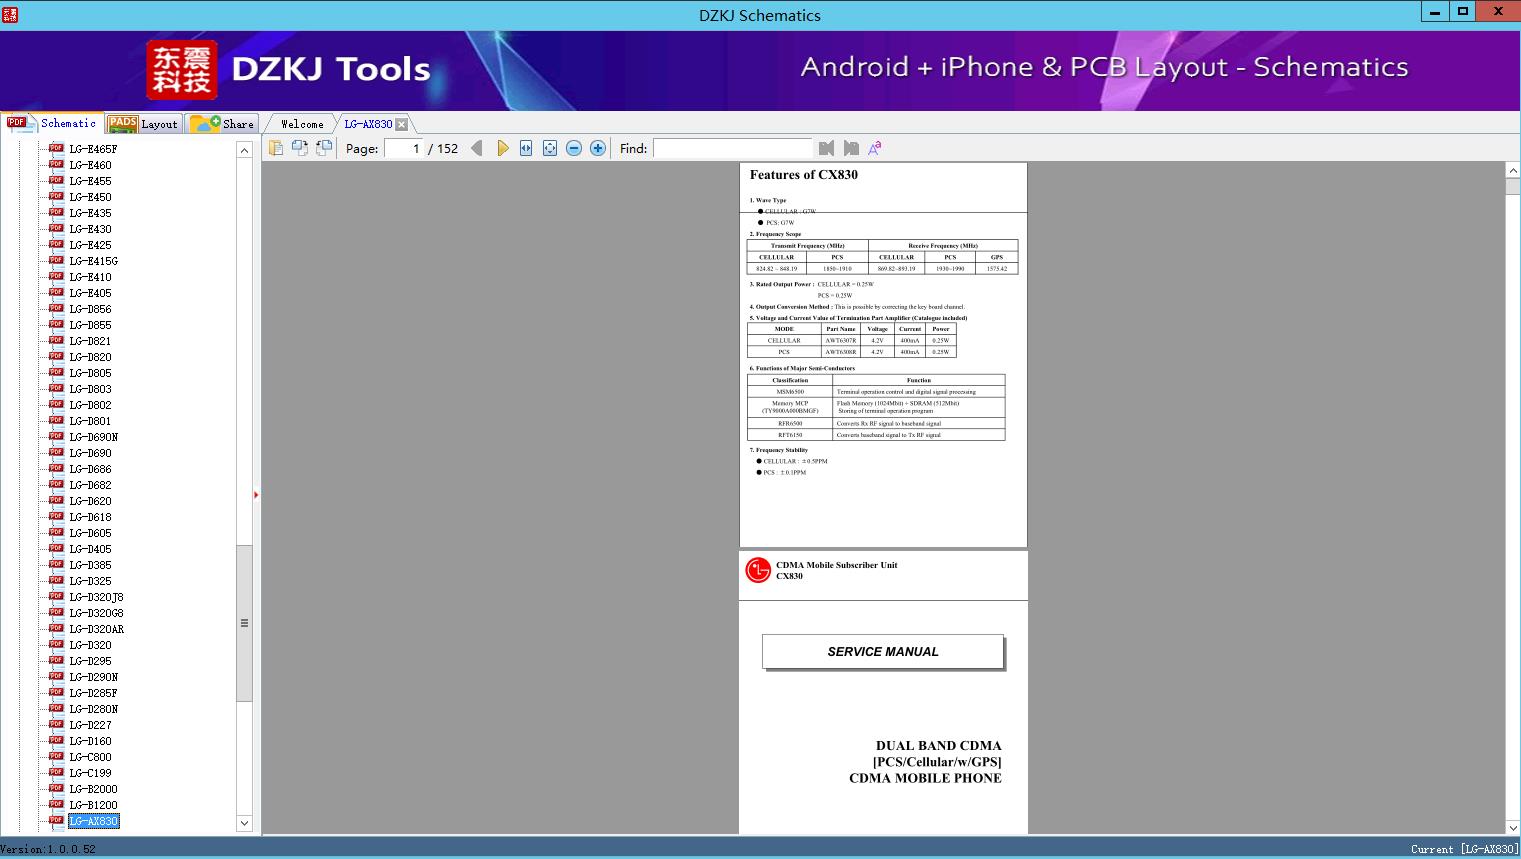Viewport: 1521px width, 859px height.
Task: Select LG-D320AR in the tree
Action: [96, 629]
